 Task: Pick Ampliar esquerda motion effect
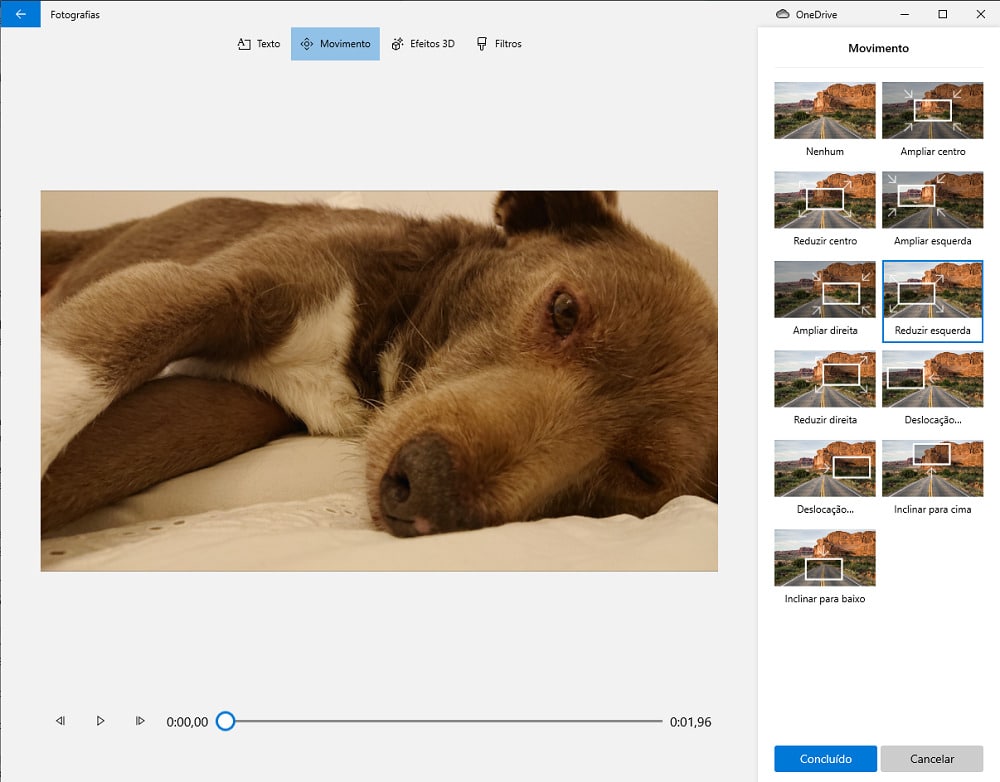[932, 200]
